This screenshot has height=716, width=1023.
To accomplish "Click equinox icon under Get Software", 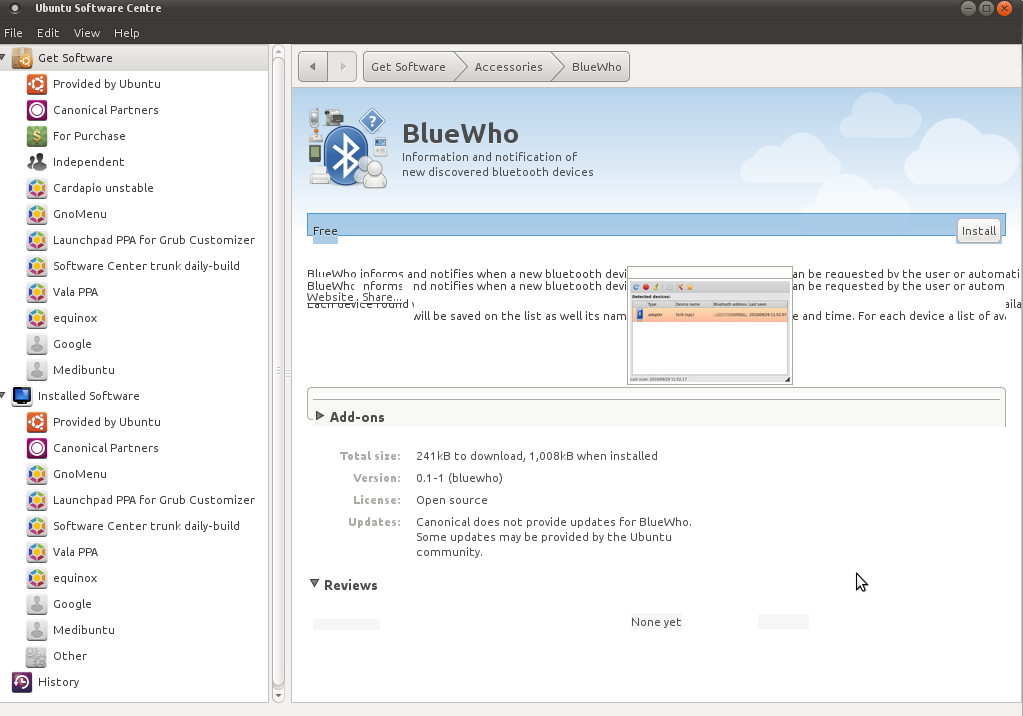I will (x=37, y=318).
